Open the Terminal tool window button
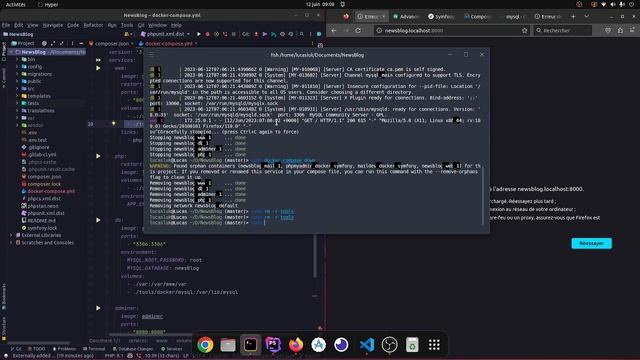This screenshot has width=640, height=360. tap(94, 349)
